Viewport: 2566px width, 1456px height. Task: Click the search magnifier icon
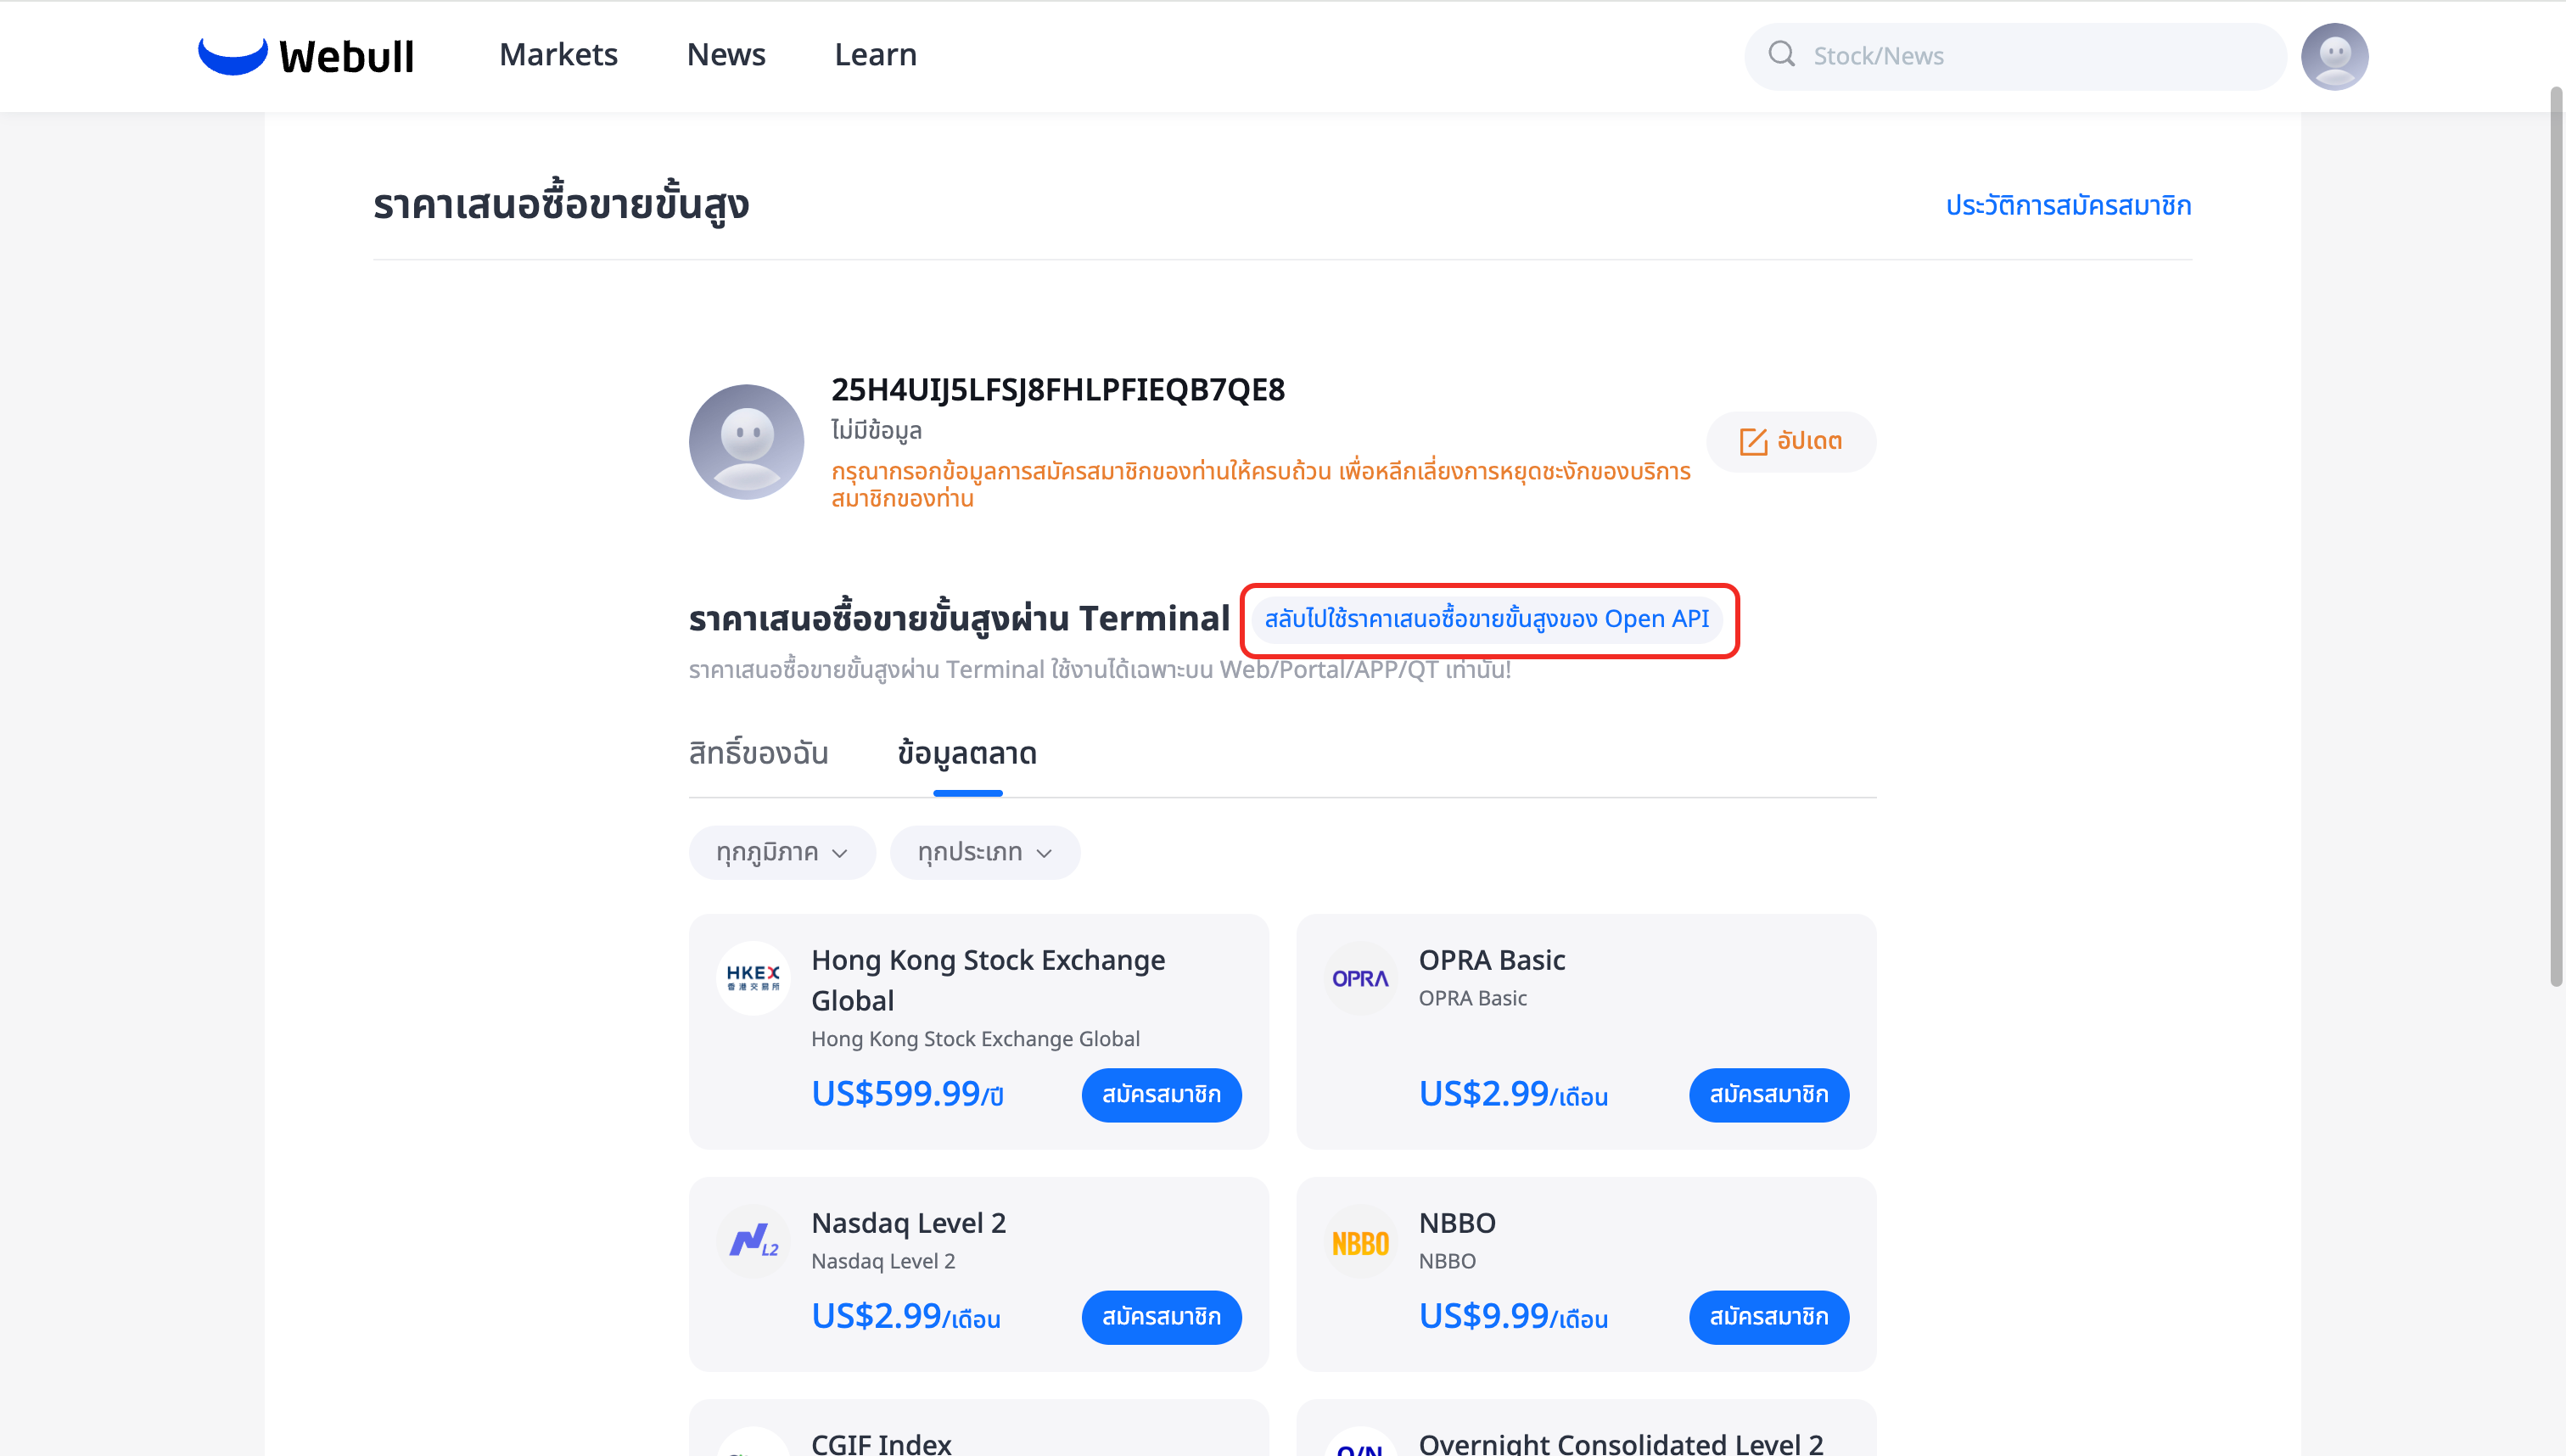coord(1781,54)
